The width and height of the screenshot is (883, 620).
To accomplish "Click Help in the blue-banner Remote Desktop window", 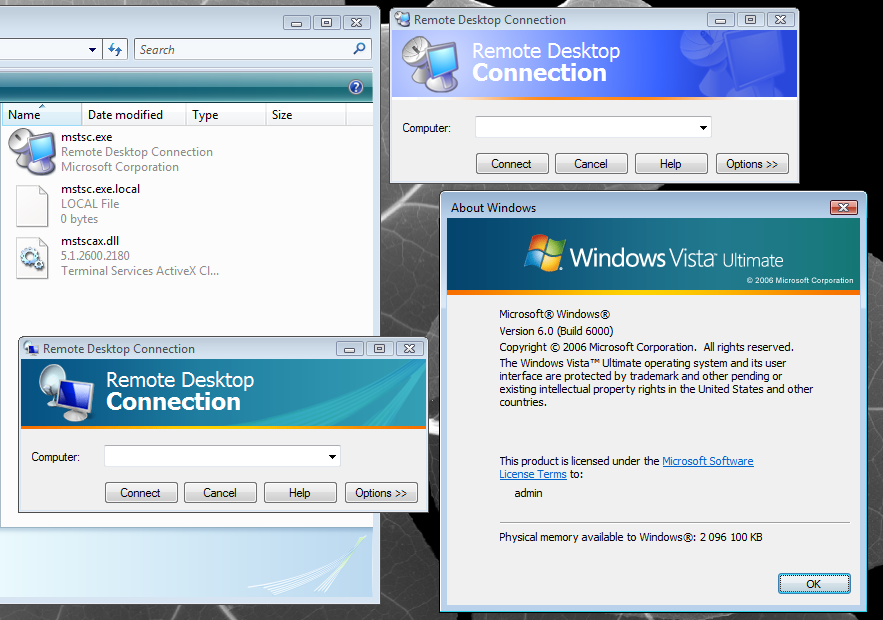I will 671,164.
